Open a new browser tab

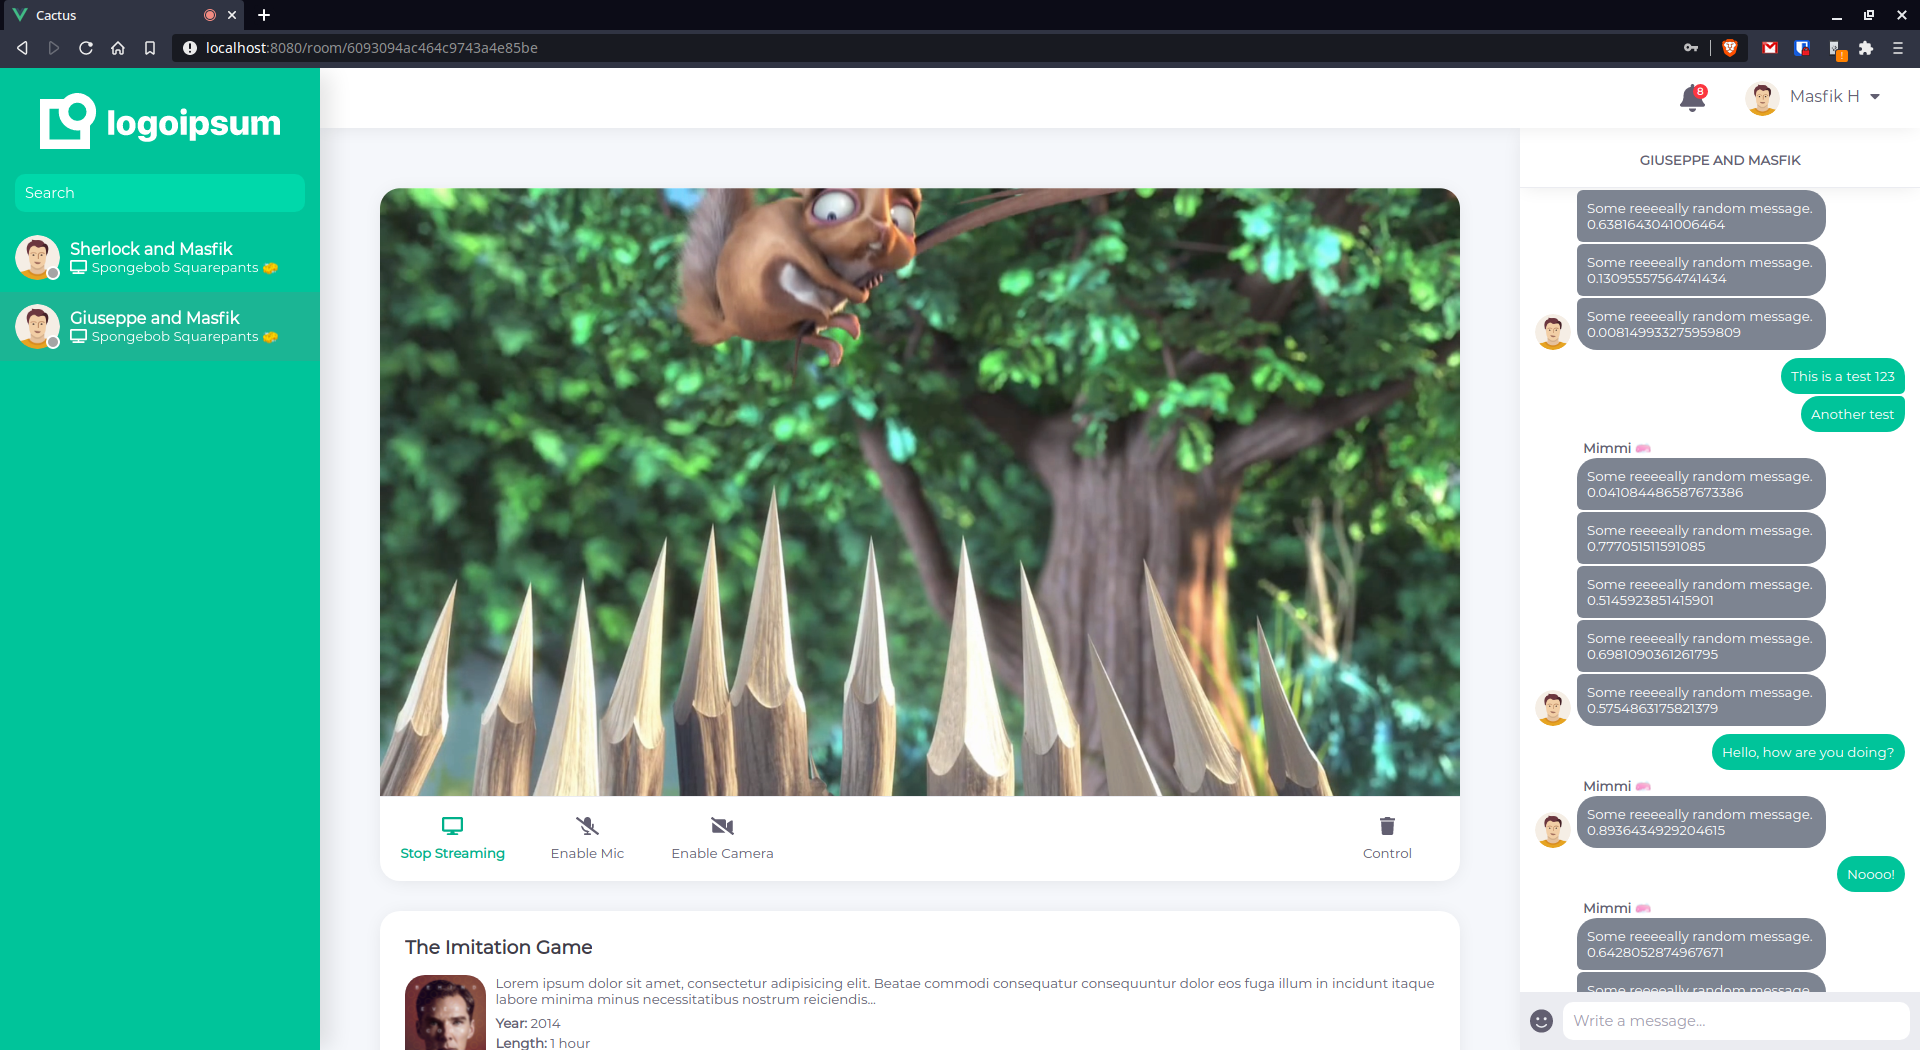(x=264, y=15)
